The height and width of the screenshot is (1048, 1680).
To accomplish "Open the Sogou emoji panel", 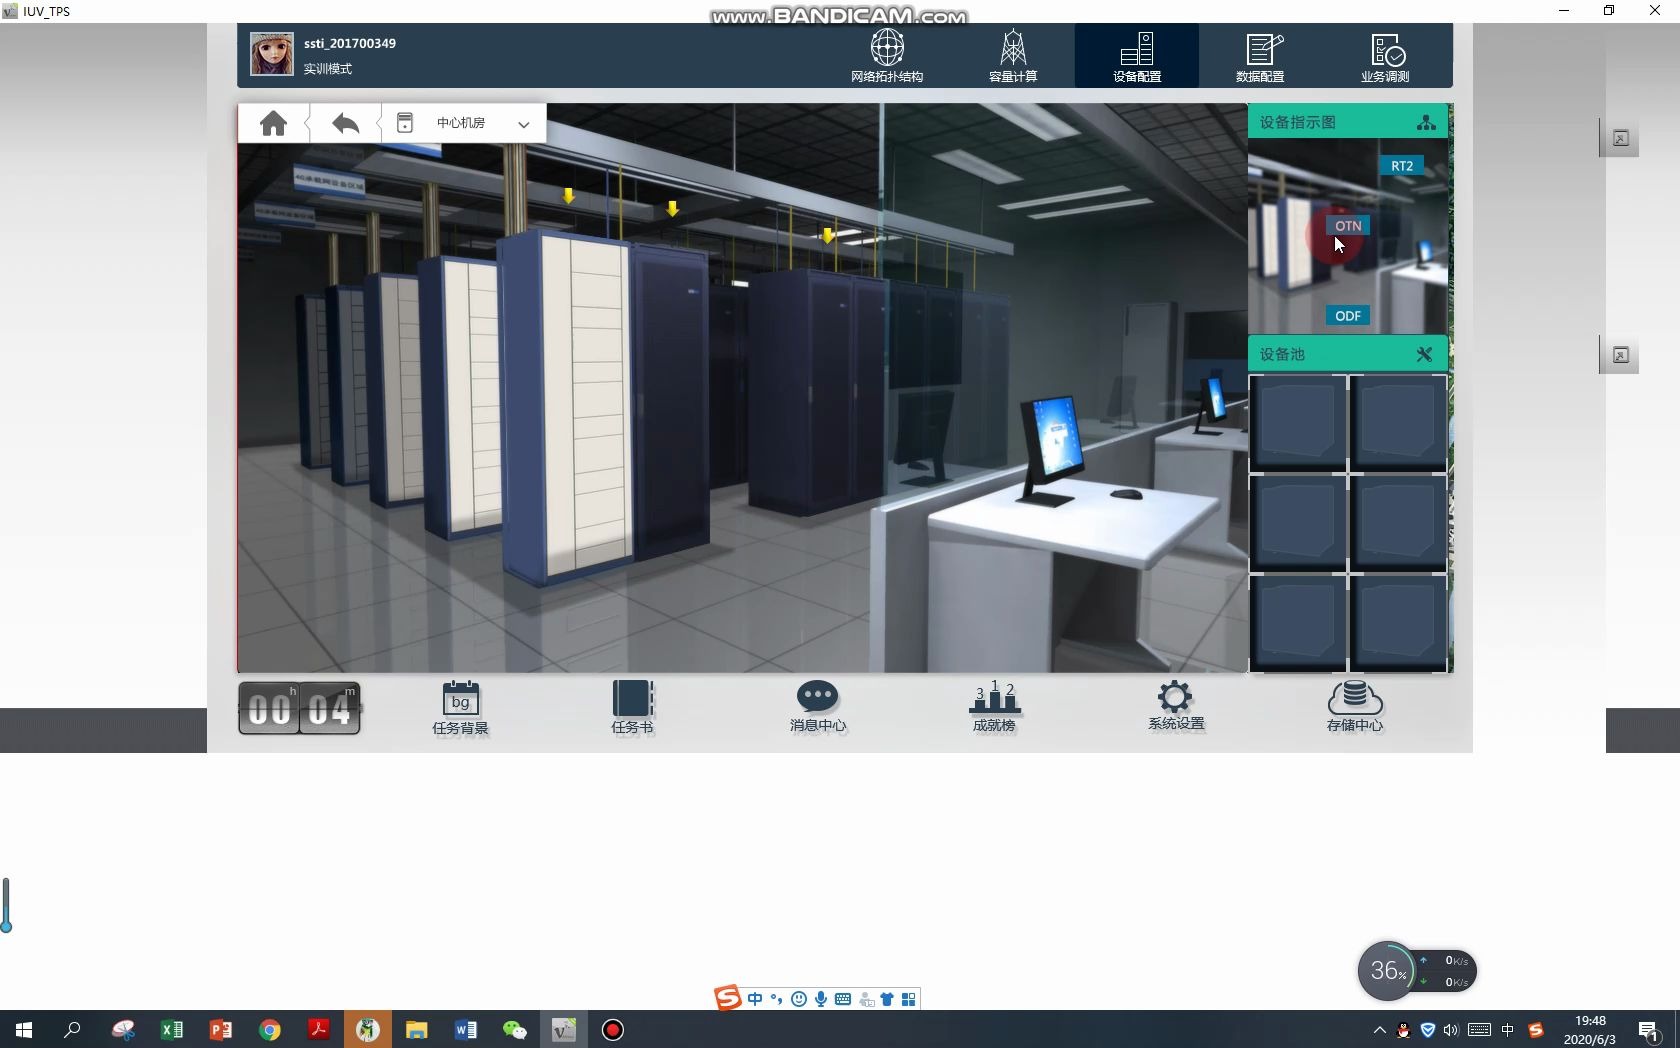I will click(799, 999).
